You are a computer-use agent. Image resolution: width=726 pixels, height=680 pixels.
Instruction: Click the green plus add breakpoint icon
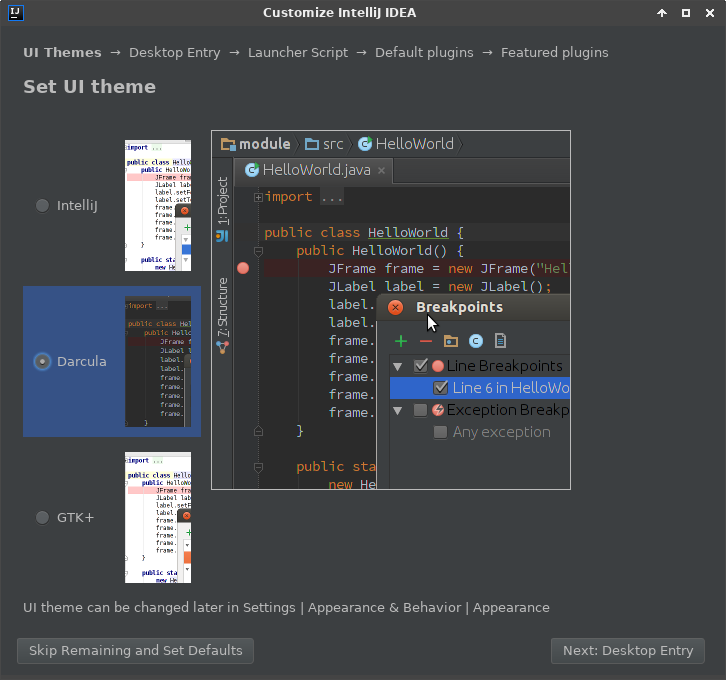point(401,341)
